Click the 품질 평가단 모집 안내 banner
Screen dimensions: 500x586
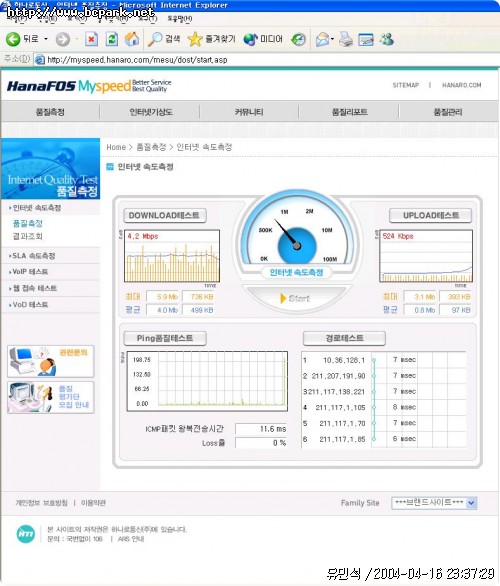(x=50, y=397)
